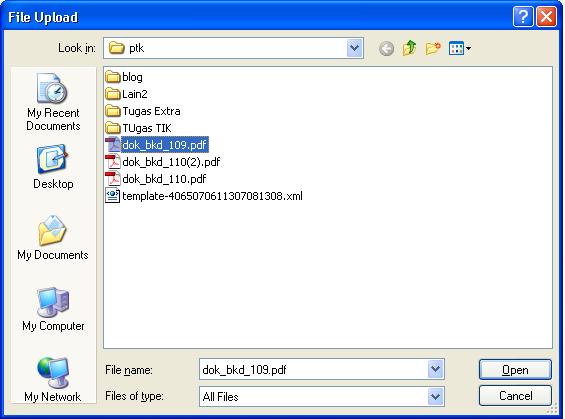Click inside the File name field

click(x=313, y=369)
